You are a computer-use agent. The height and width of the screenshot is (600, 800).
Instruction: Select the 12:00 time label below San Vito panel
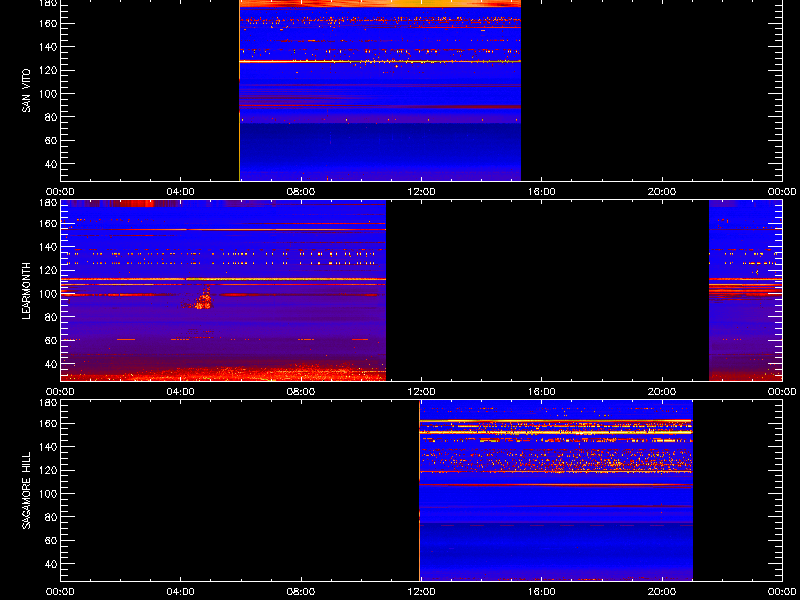click(x=421, y=192)
